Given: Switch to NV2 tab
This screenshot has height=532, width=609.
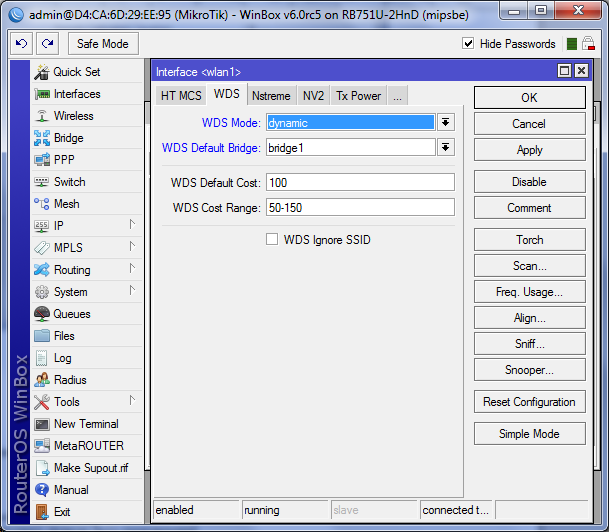Looking at the screenshot, I should pos(313,96).
